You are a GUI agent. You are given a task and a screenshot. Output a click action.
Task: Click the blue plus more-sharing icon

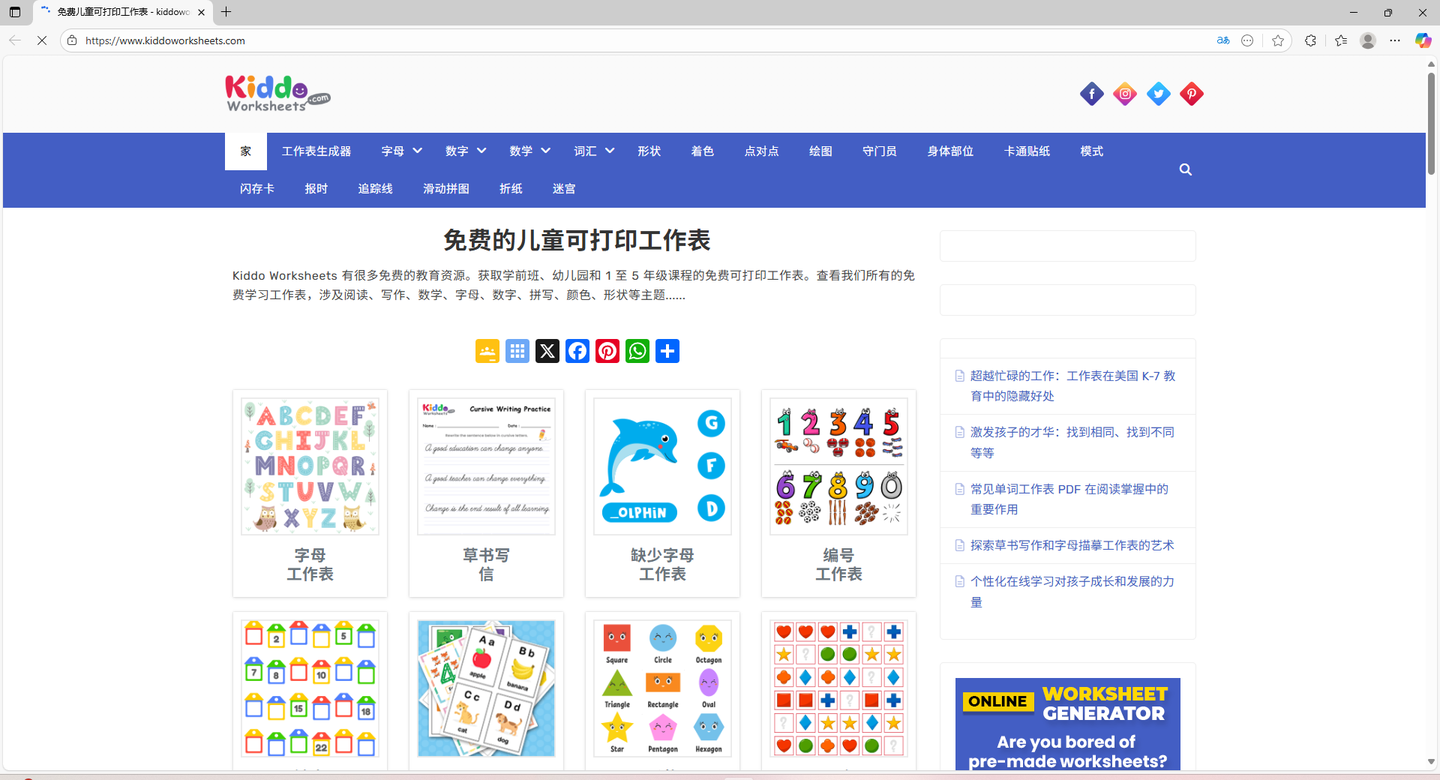667,351
